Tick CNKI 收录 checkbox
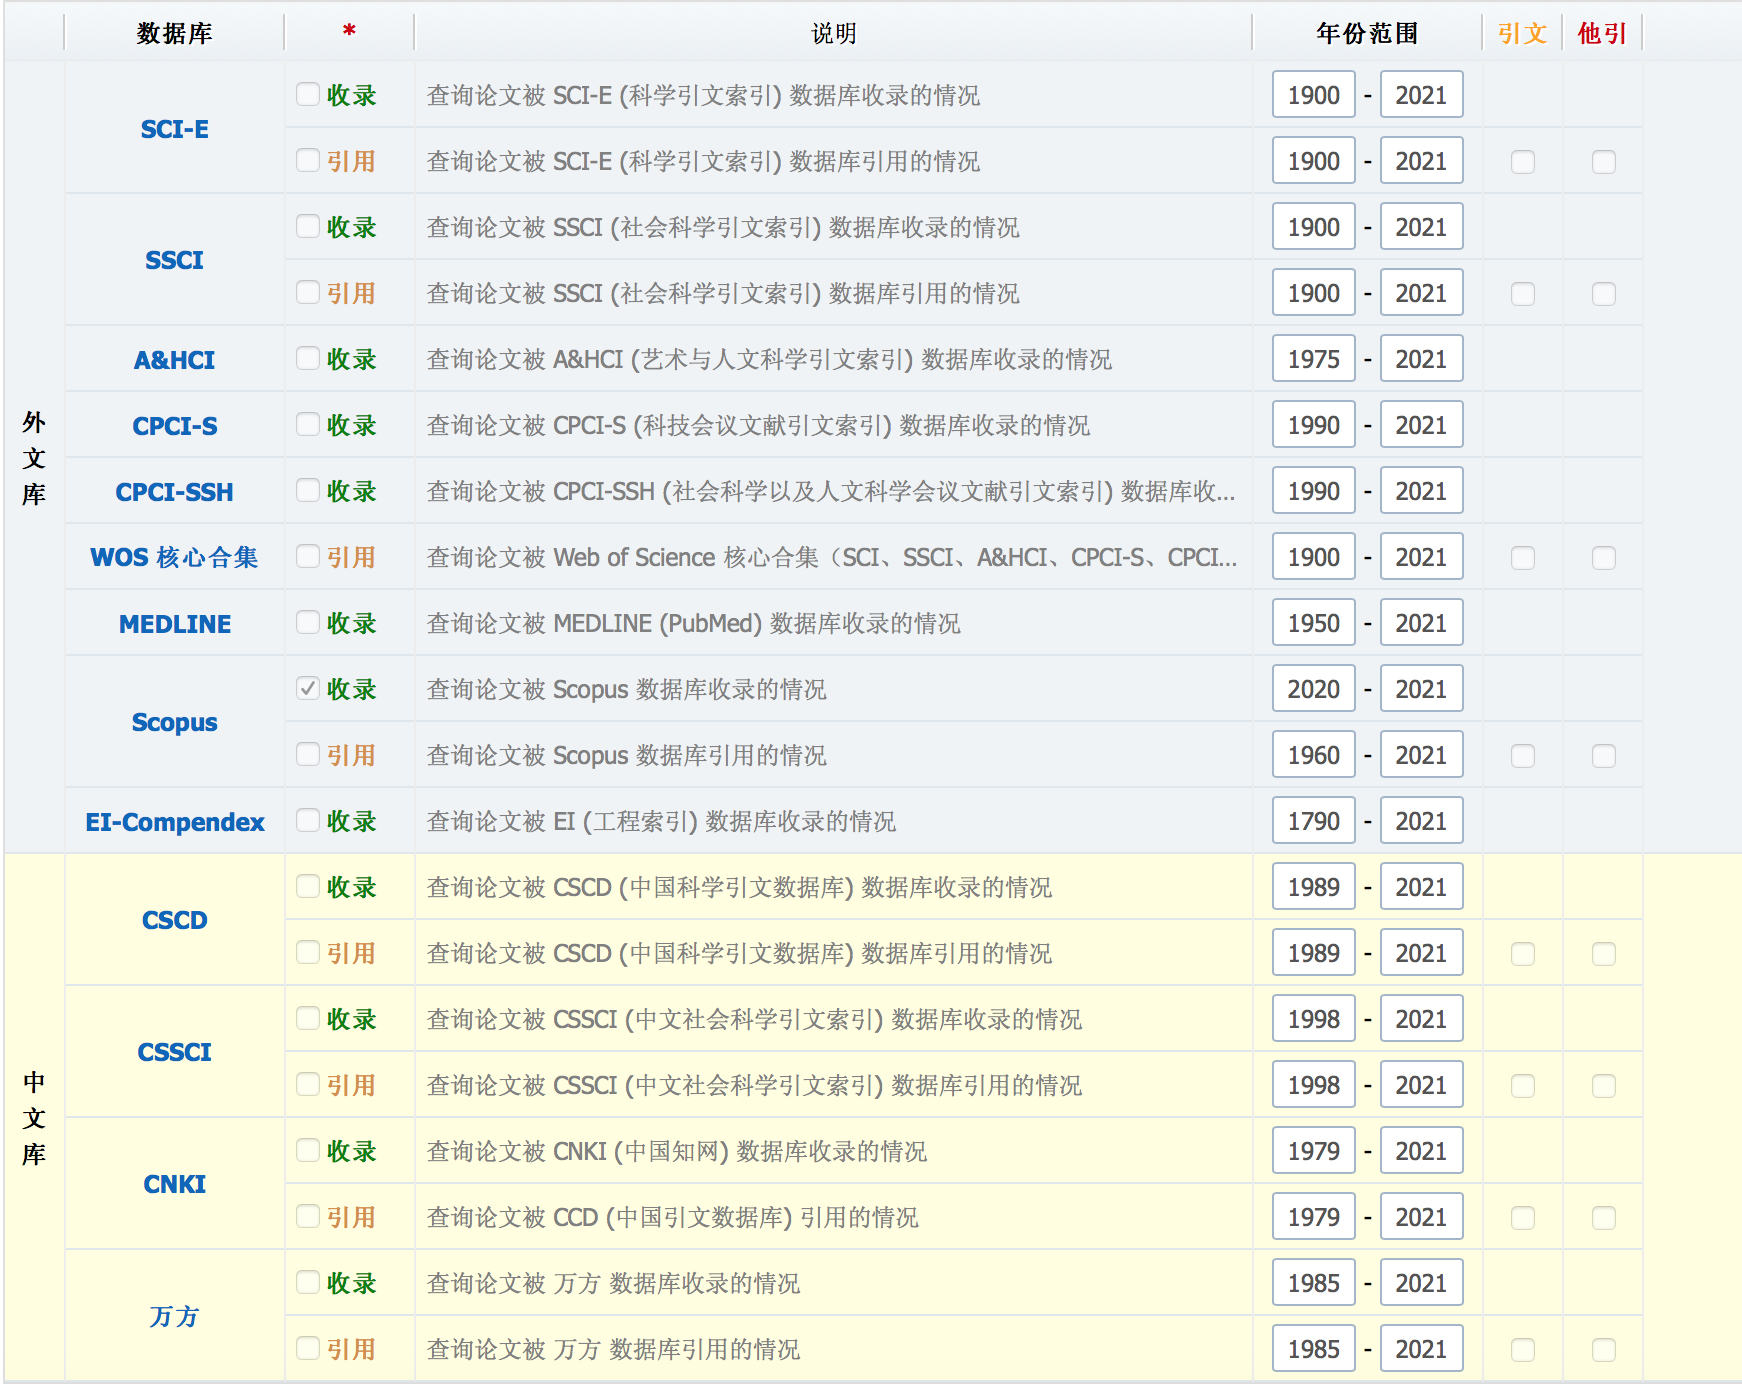 point(308,1150)
